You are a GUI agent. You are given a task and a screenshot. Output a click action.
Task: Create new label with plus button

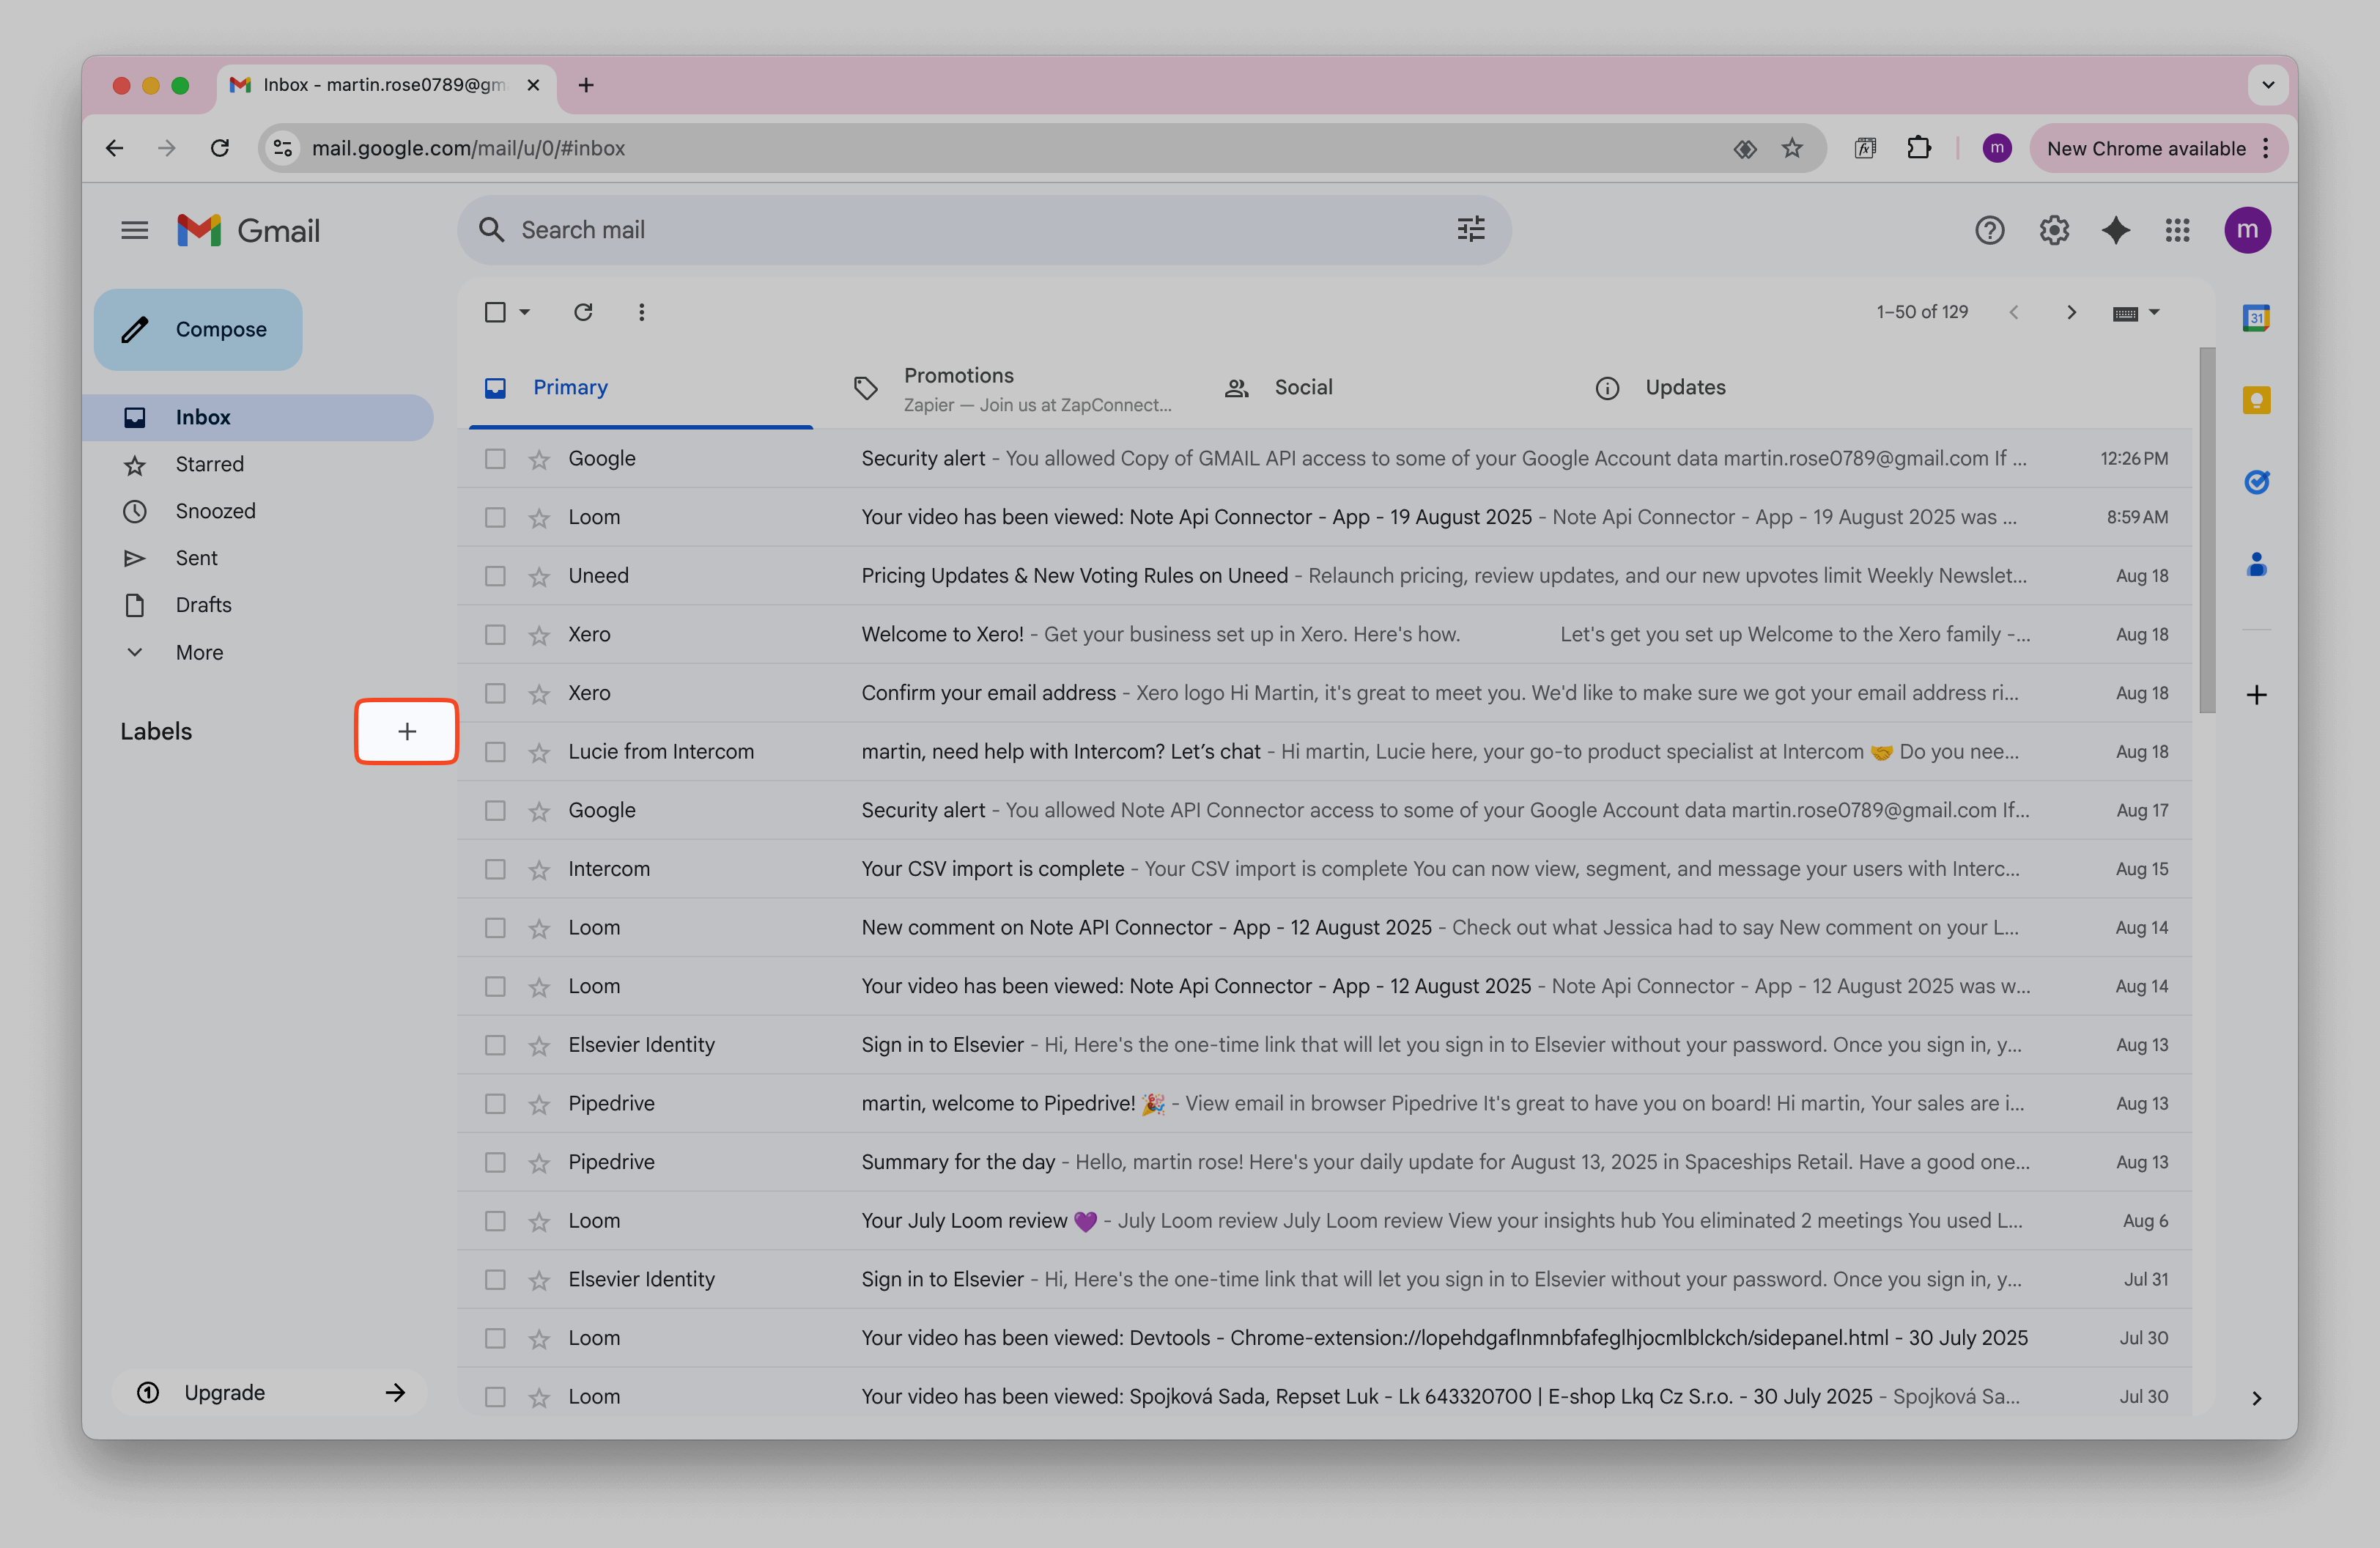coord(406,731)
